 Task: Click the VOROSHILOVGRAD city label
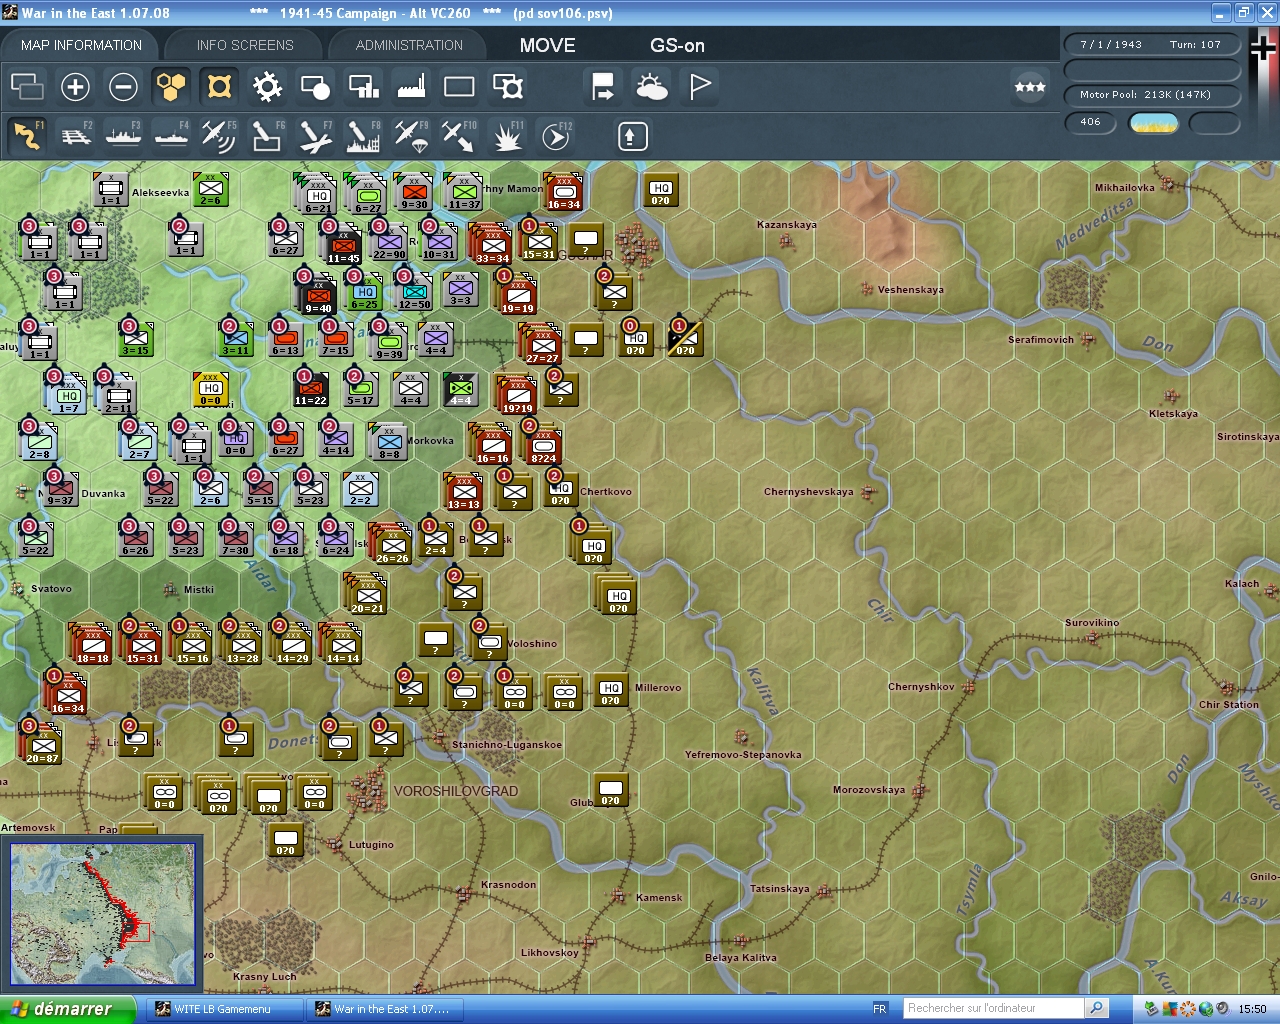click(x=456, y=791)
